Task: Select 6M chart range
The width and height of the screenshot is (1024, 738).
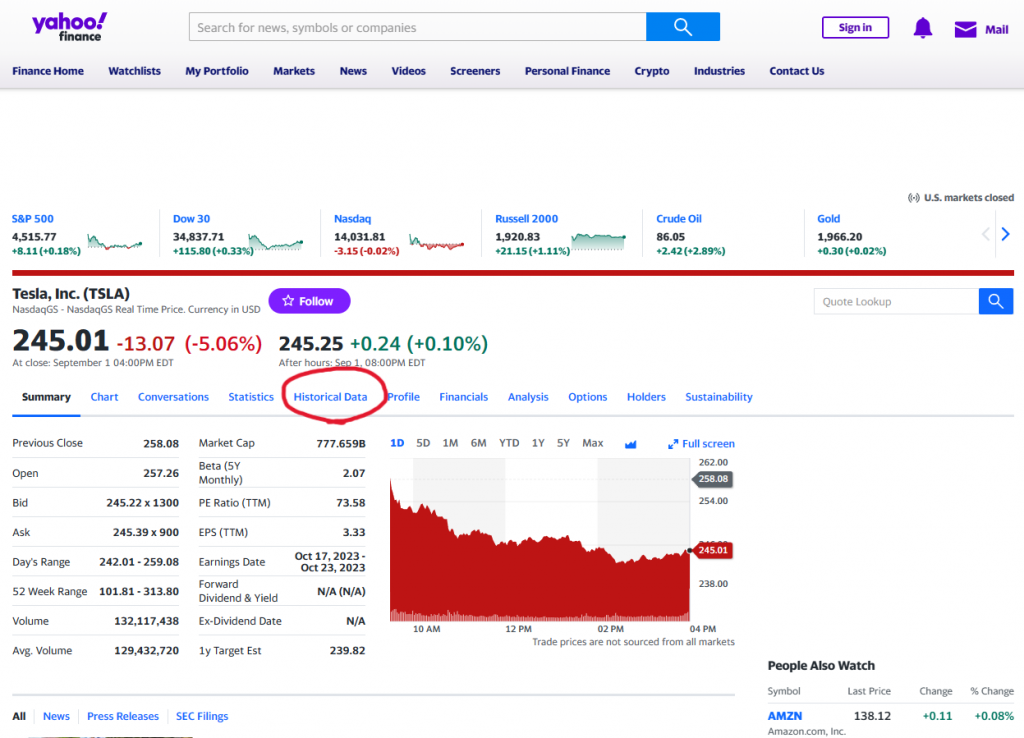Action: coord(479,443)
